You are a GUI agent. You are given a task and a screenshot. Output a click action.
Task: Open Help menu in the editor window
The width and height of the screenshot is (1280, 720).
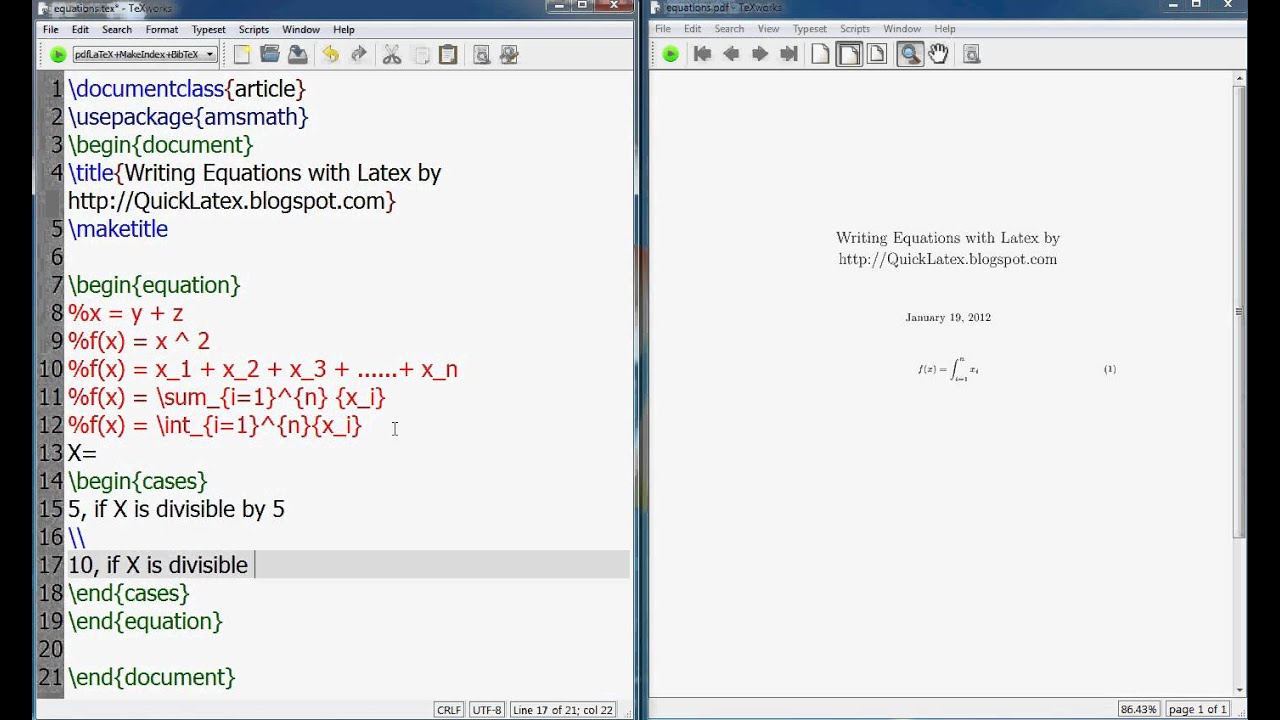click(x=344, y=29)
